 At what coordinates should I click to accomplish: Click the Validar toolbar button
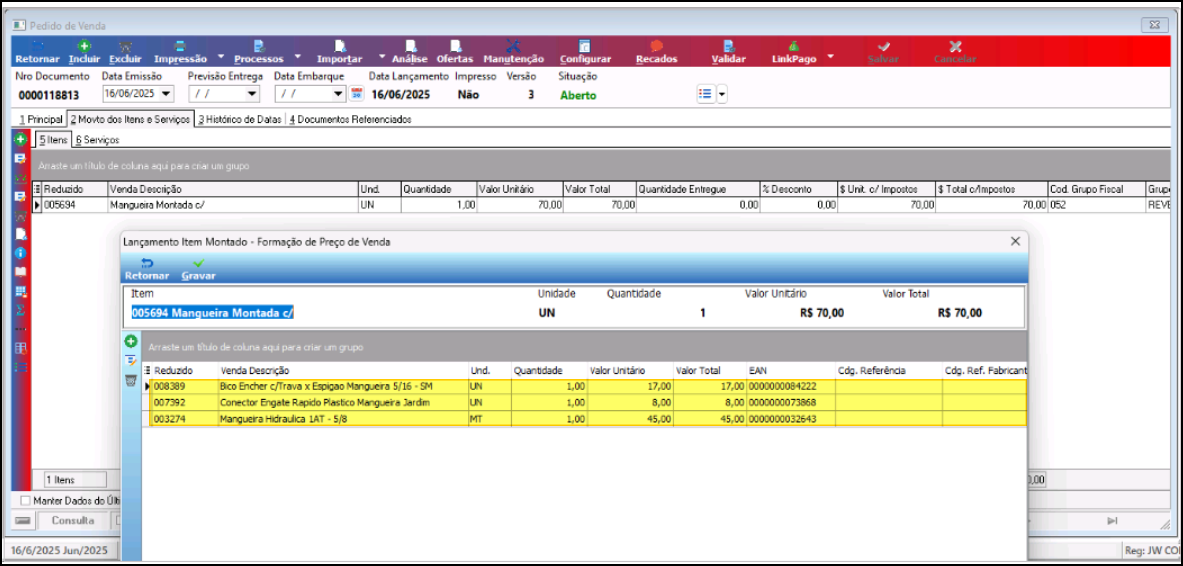pos(729,52)
